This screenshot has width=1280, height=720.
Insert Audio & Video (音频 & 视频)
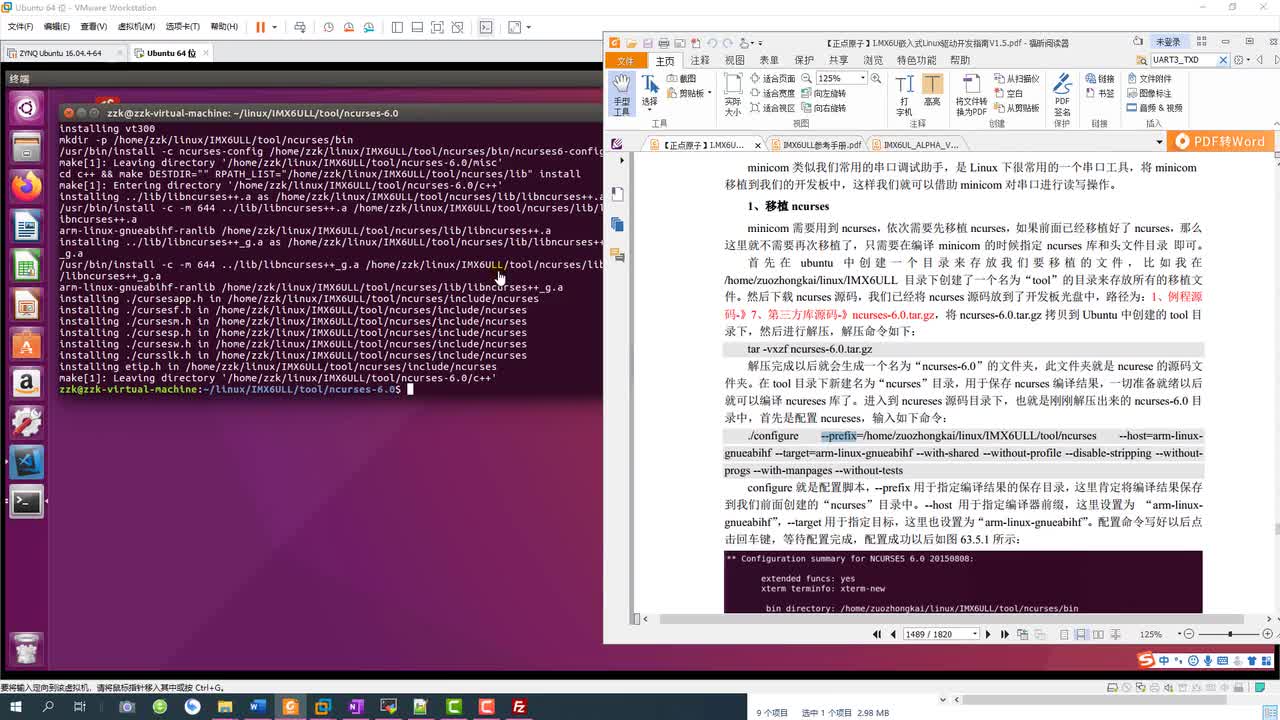tap(1154, 108)
